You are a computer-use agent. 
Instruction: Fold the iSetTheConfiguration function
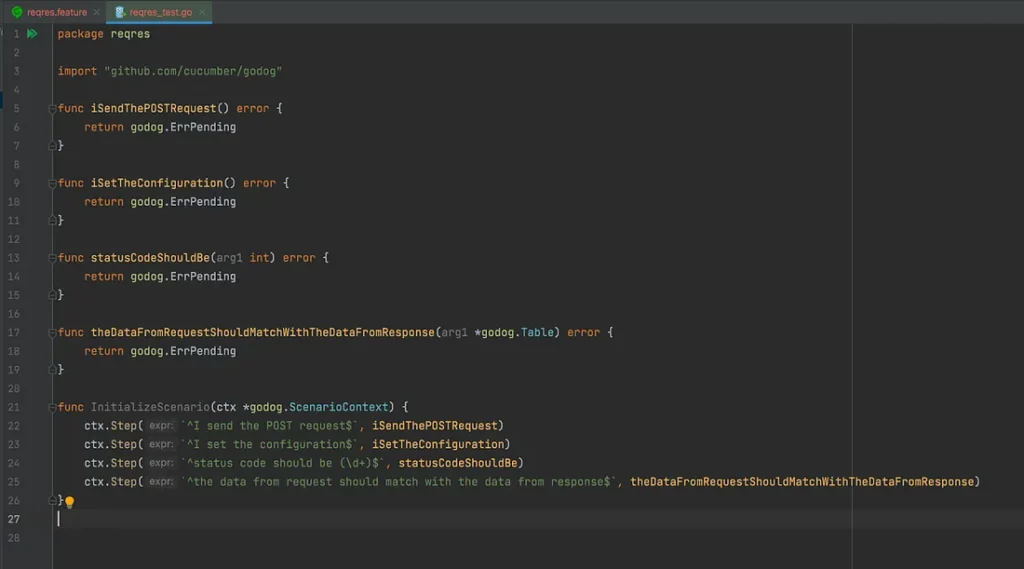(x=52, y=184)
